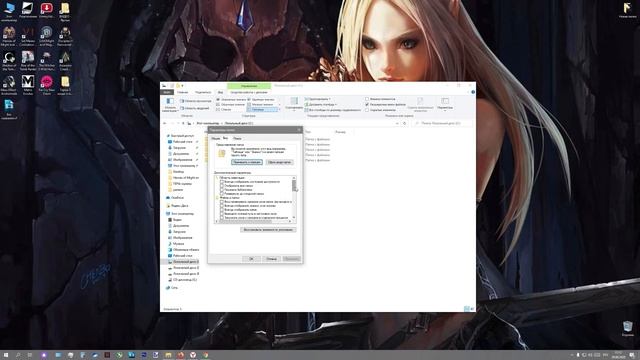This screenshot has width=640, height=360.
Task: Select the Этот компьютер desktop icon
Action: [9, 11]
